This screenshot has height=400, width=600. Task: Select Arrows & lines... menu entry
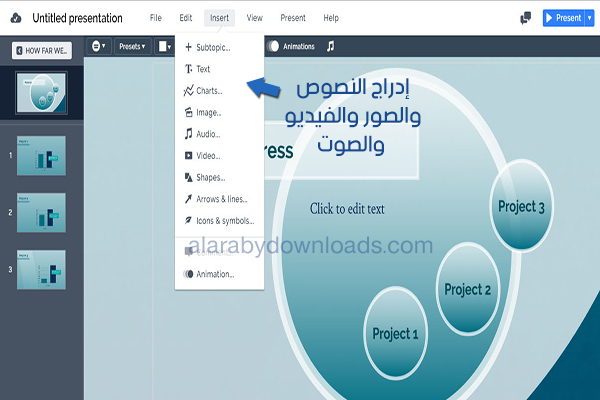[219, 199]
